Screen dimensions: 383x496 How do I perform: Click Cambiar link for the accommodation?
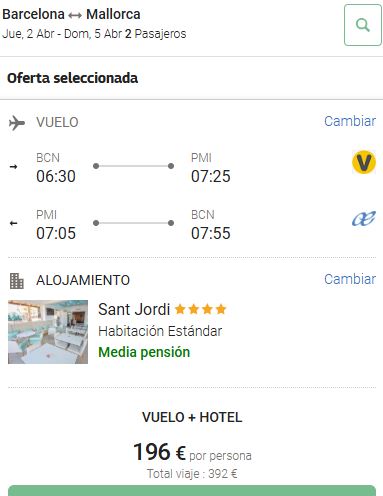click(350, 279)
